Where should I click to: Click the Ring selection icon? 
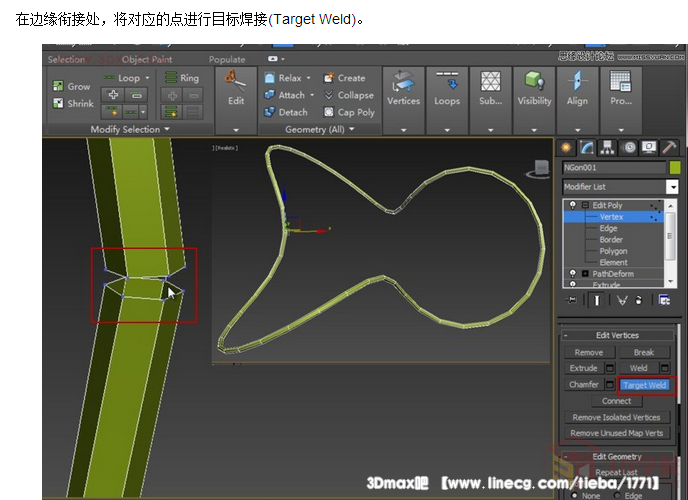[x=171, y=78]
